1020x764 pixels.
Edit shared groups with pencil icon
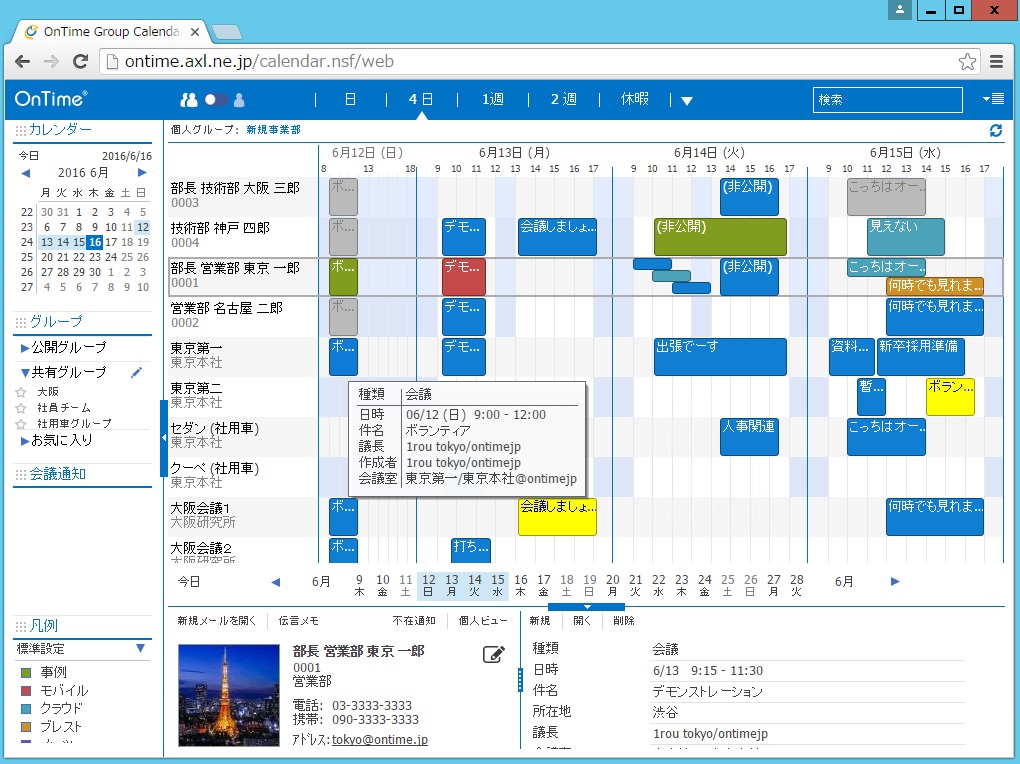[x=137, y=372]
